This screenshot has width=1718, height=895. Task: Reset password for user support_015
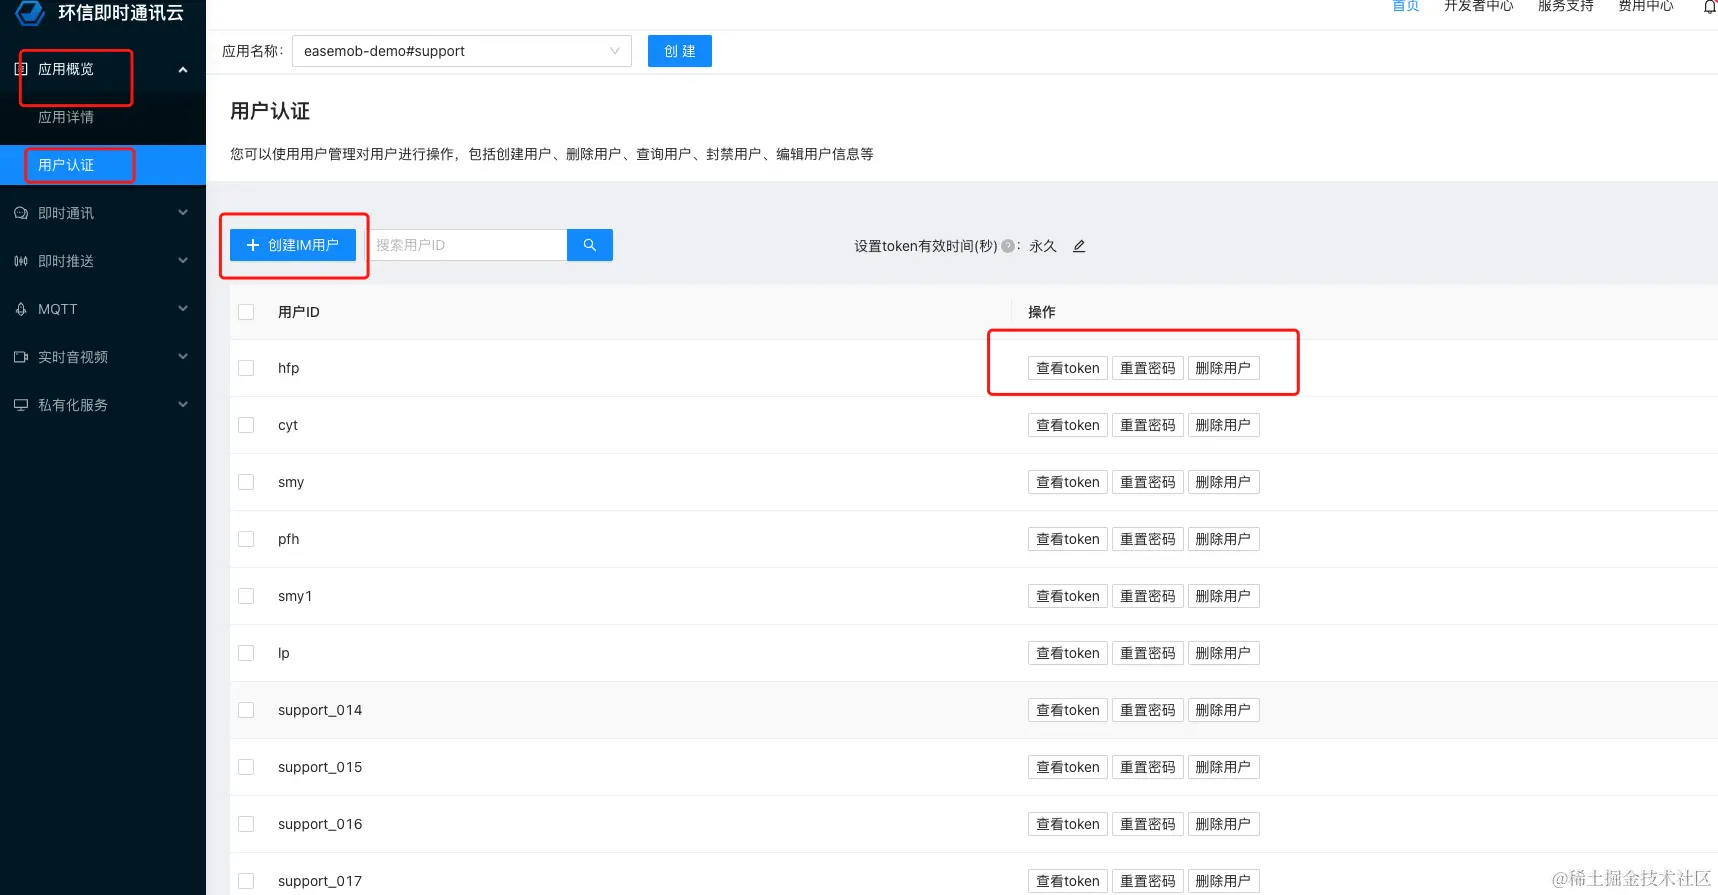click(x=1148, y=767)
